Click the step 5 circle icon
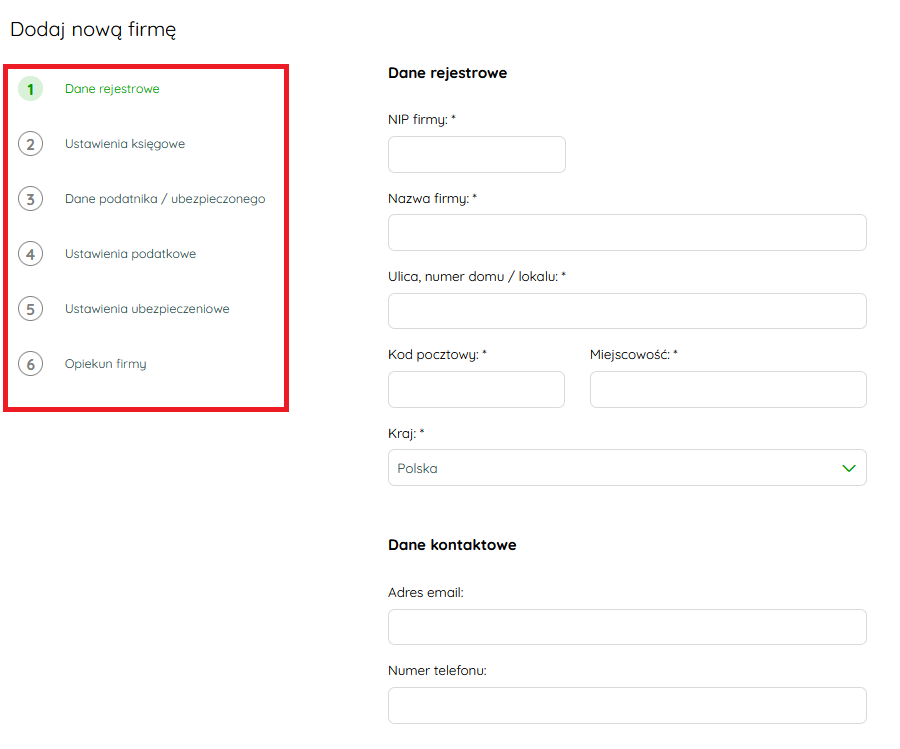The width and height of the screenshot is (900, 749). click(x=30, y=309)
